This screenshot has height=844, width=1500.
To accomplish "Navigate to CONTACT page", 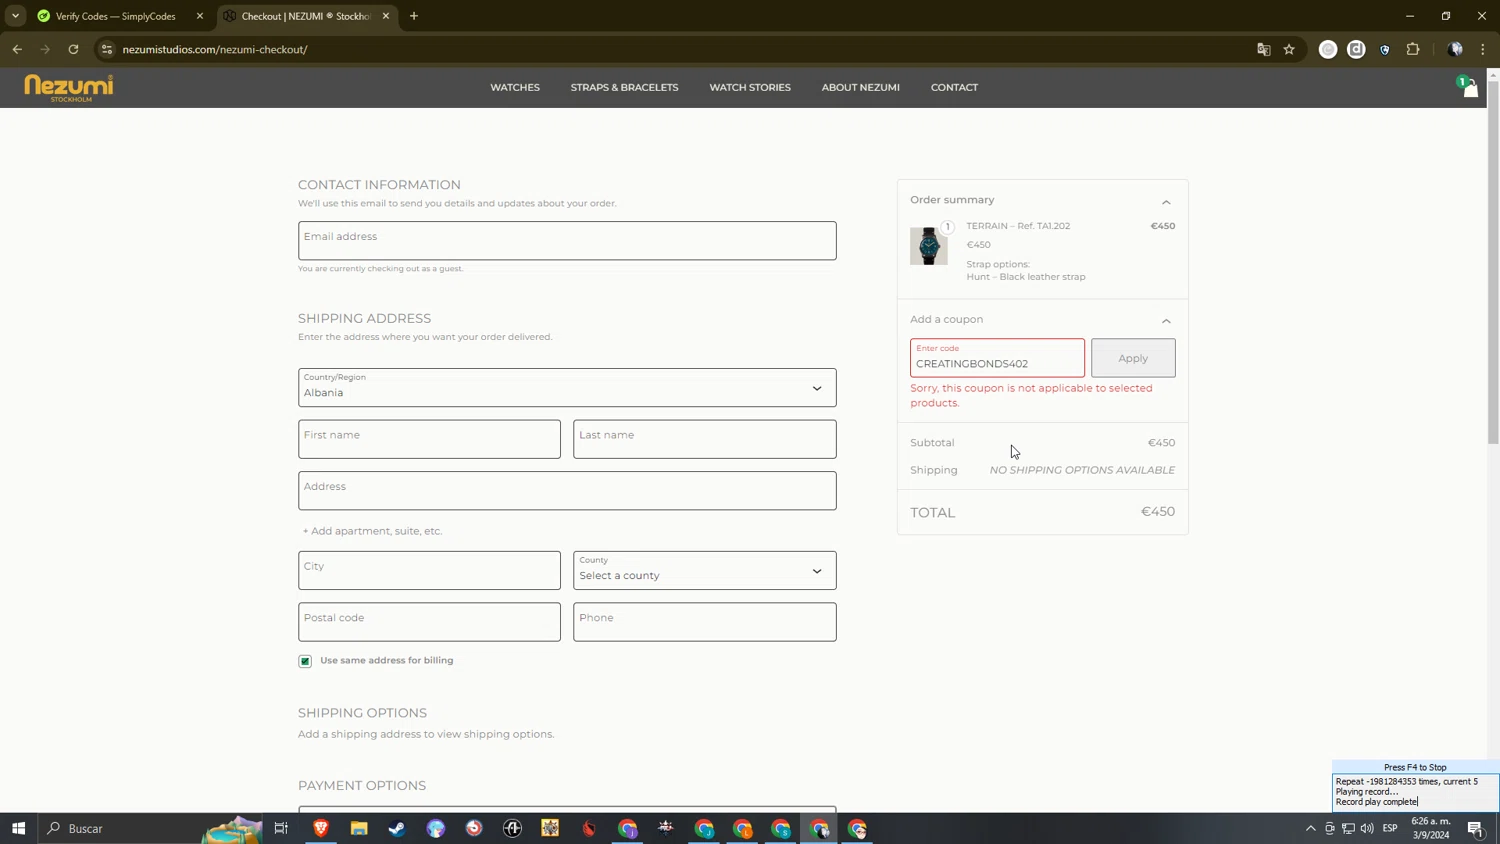I will coord(954,87).
